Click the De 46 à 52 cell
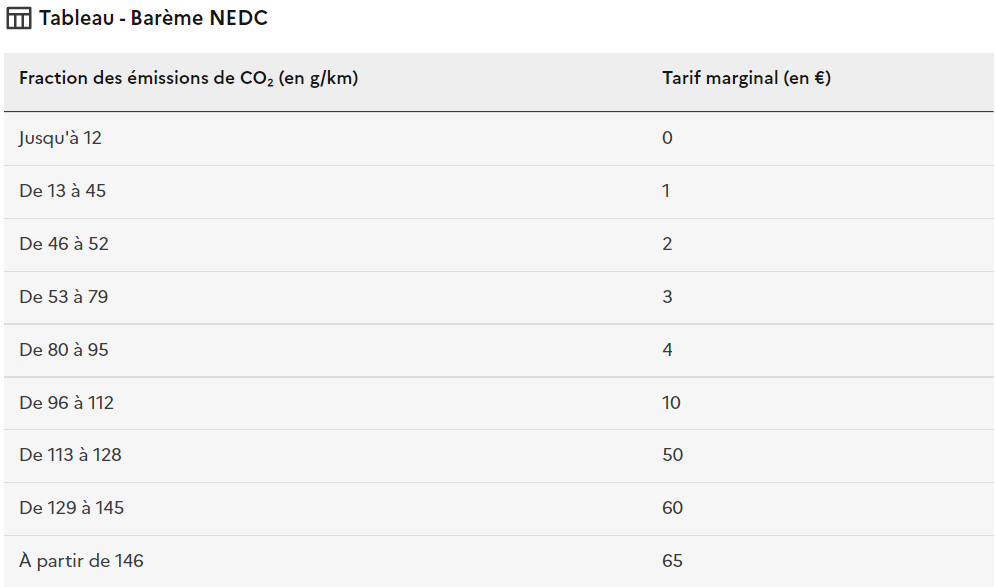Viewport: 995px width, 587px height. coord(63,244)
